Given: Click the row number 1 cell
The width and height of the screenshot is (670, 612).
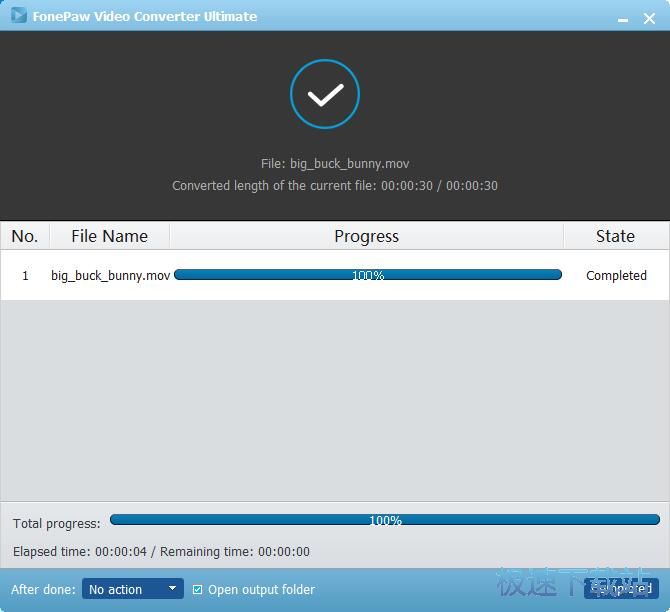Looking at the screenshot, I should tap(25, 276).
